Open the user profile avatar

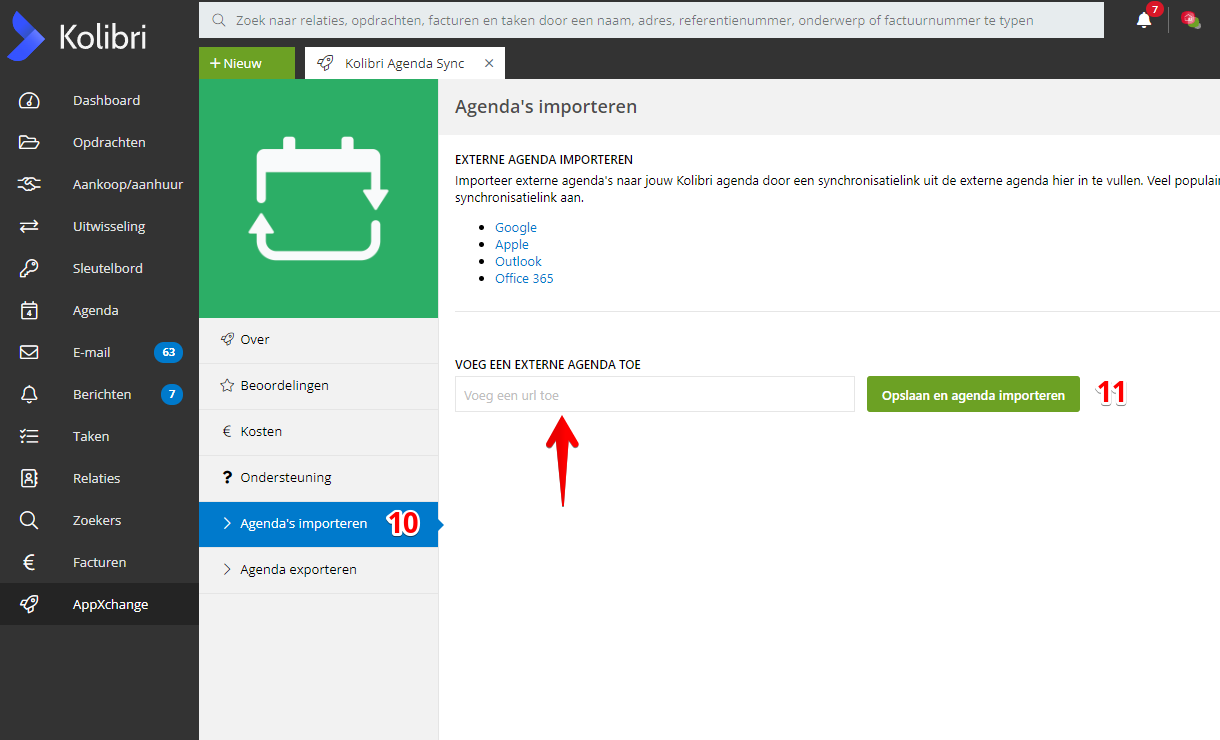point(1190,19)
